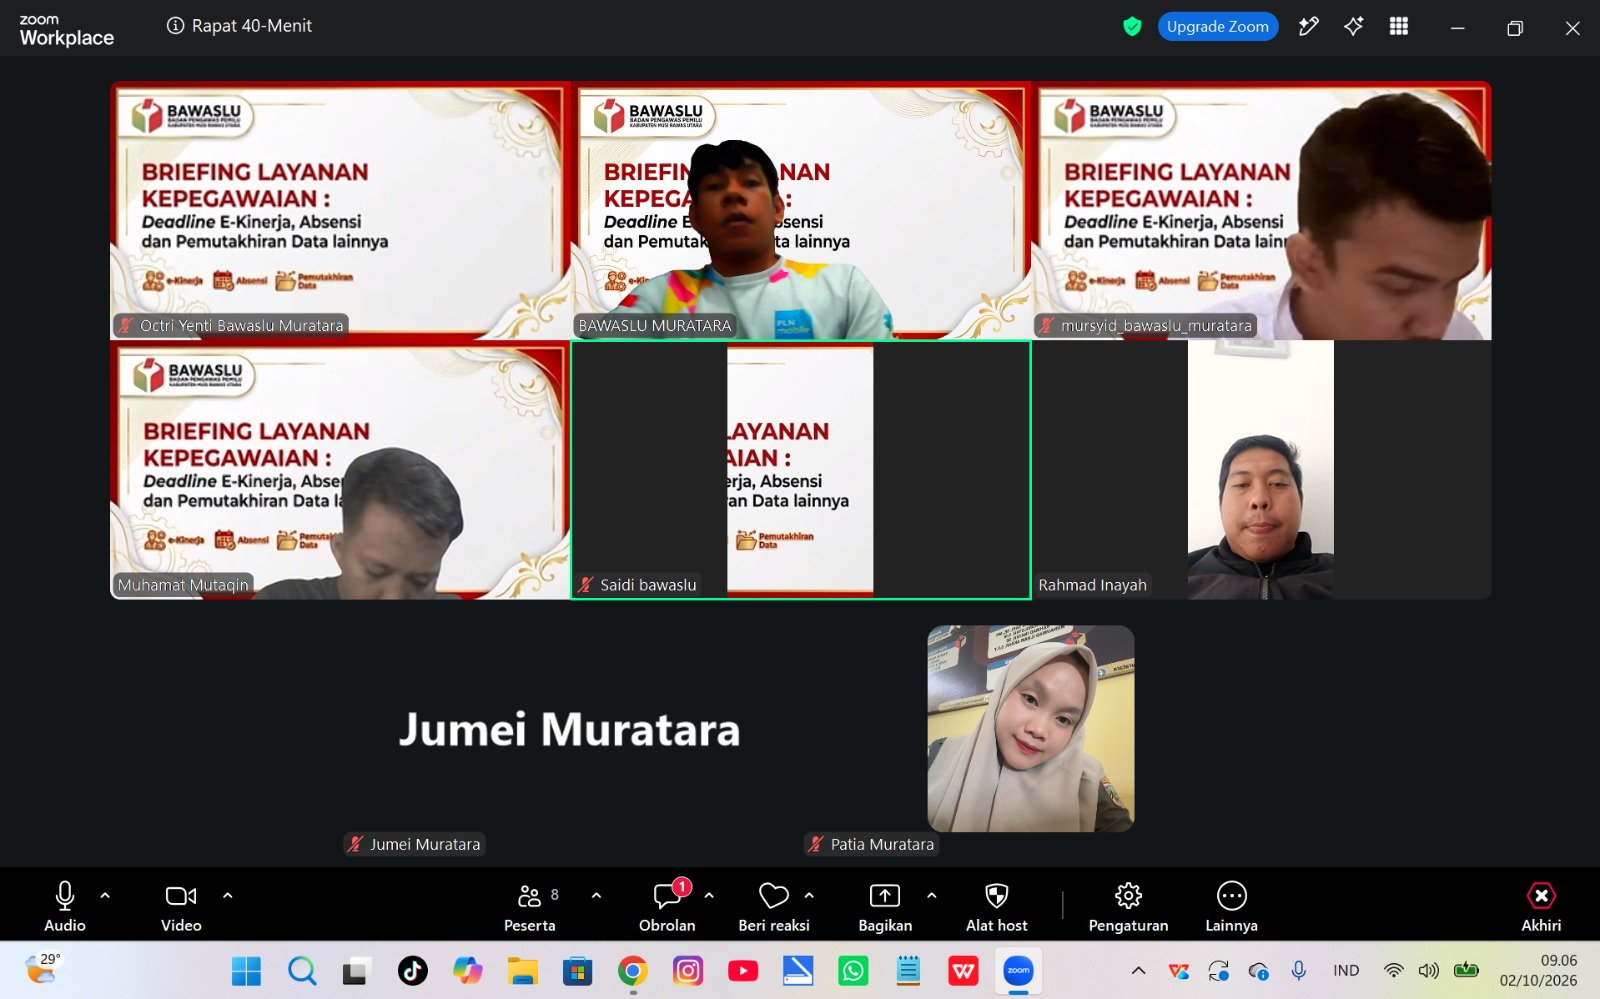Expand the reactions options arrow
The width and height of the screenshot is (1600, 999).
click(x=809, y=896)
